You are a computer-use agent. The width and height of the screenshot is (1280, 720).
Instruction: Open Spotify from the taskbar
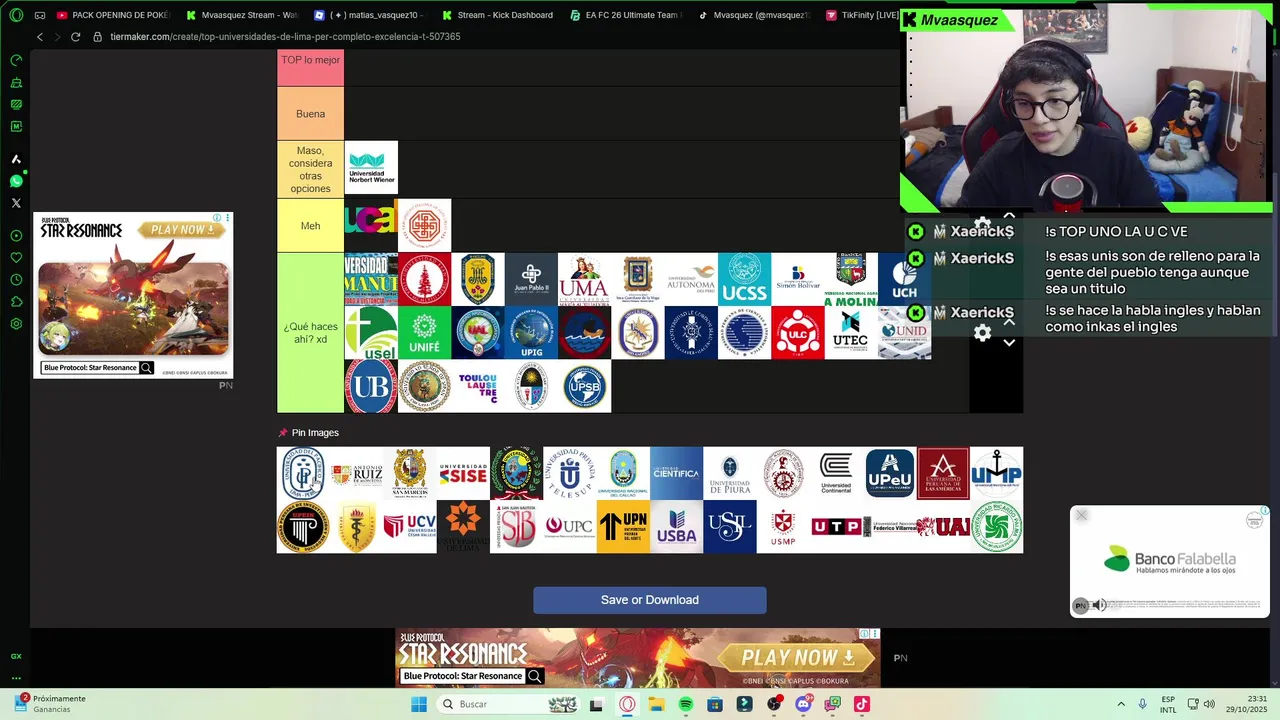point(686,704)
